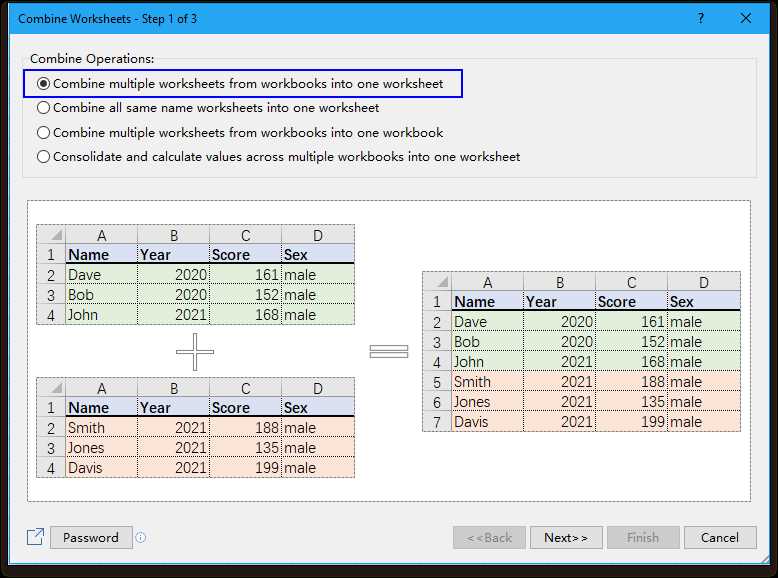Click 'Jones' in the bottom-left table
This screenshot has height=578, width=778.
101,448
